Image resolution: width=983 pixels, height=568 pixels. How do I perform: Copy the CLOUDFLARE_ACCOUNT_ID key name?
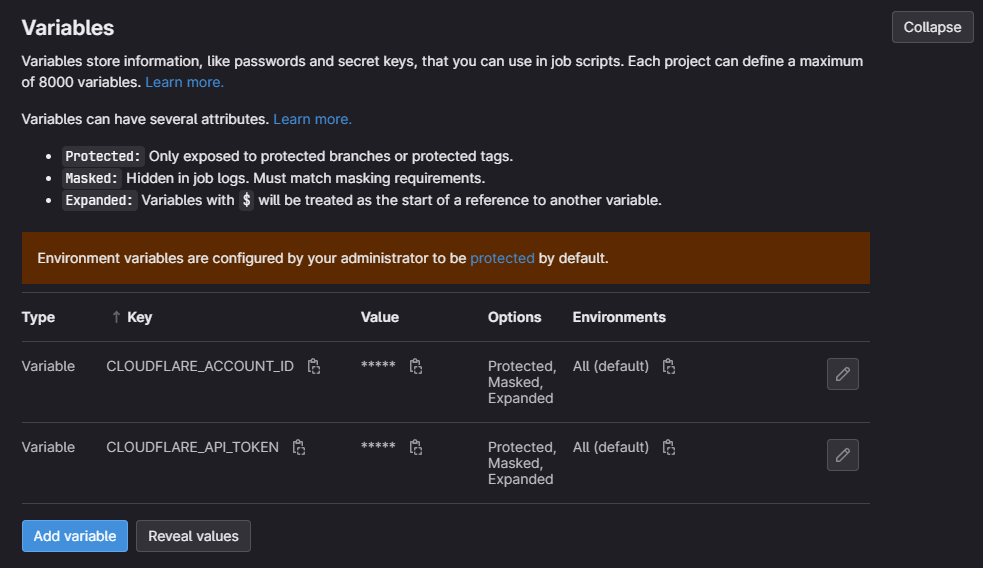tap(313, 366)
